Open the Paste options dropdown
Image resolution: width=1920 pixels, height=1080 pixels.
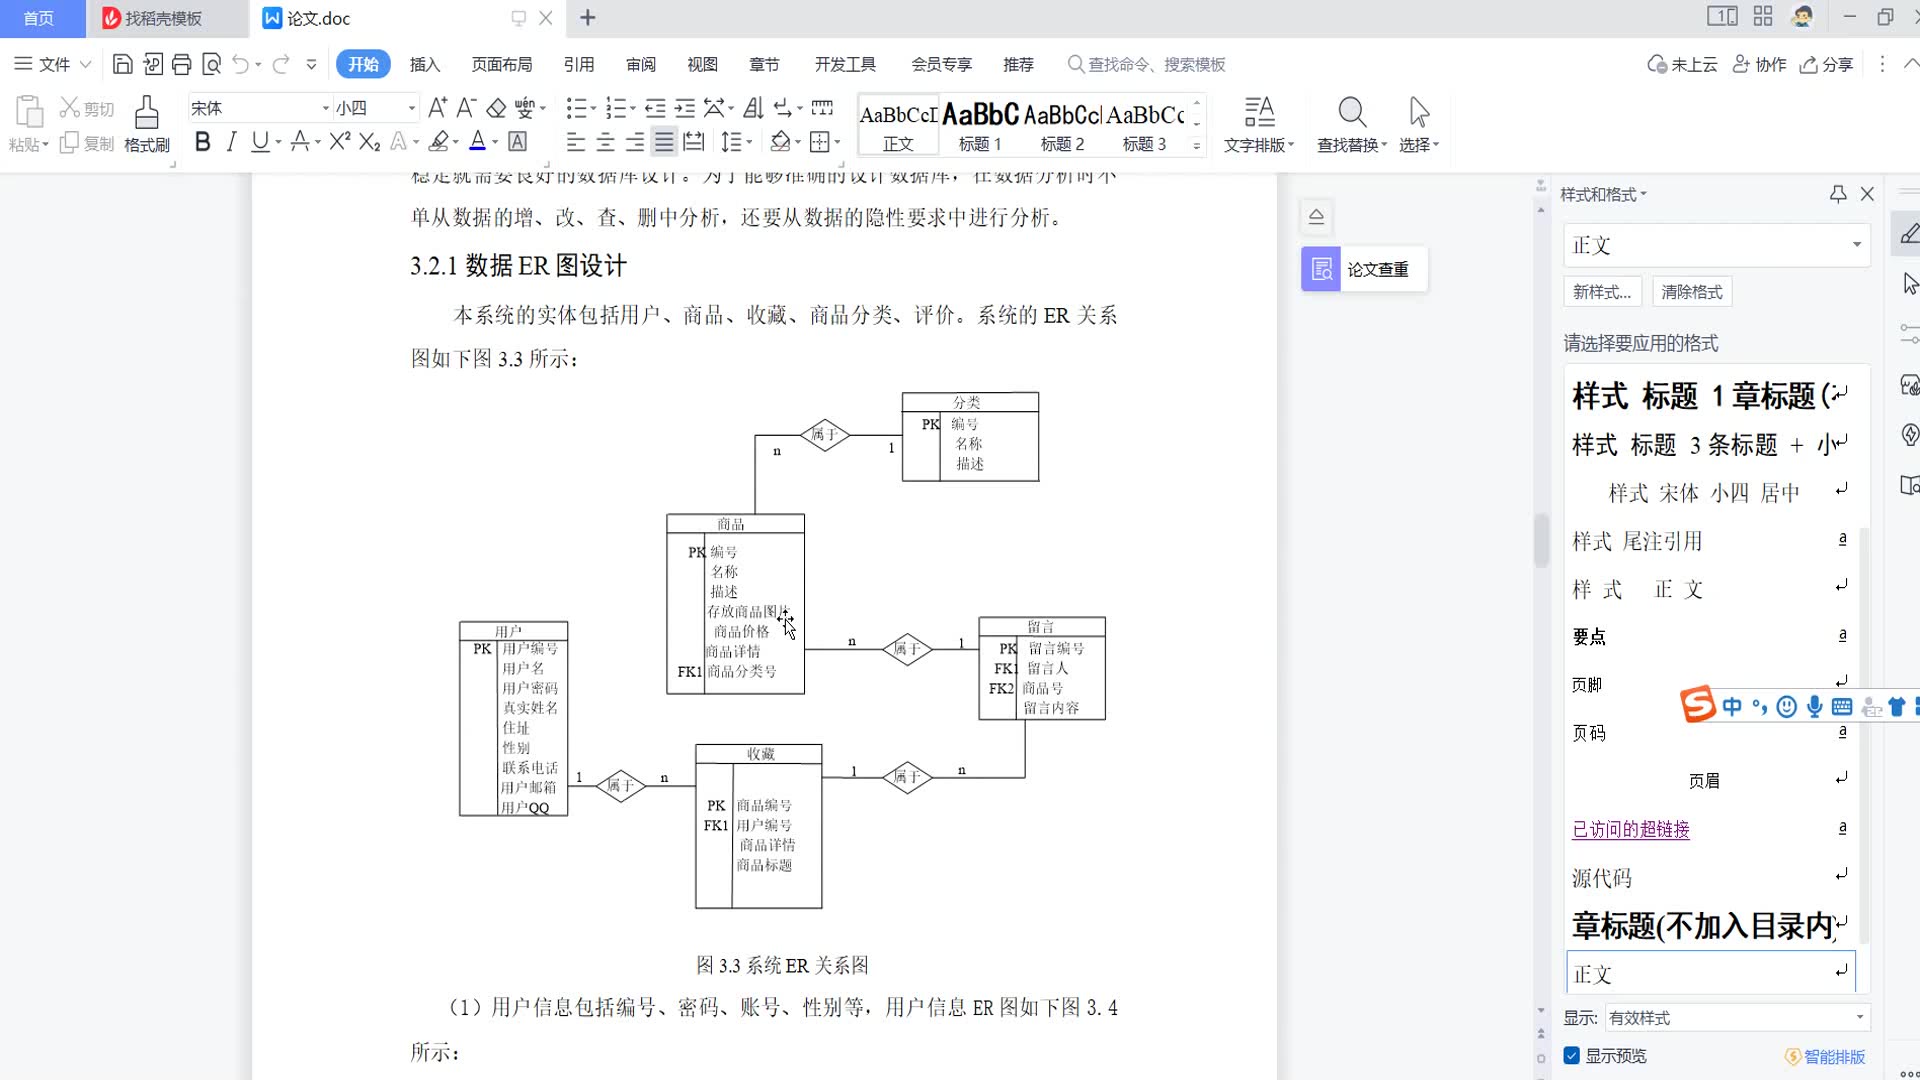(x=29, y=145)
